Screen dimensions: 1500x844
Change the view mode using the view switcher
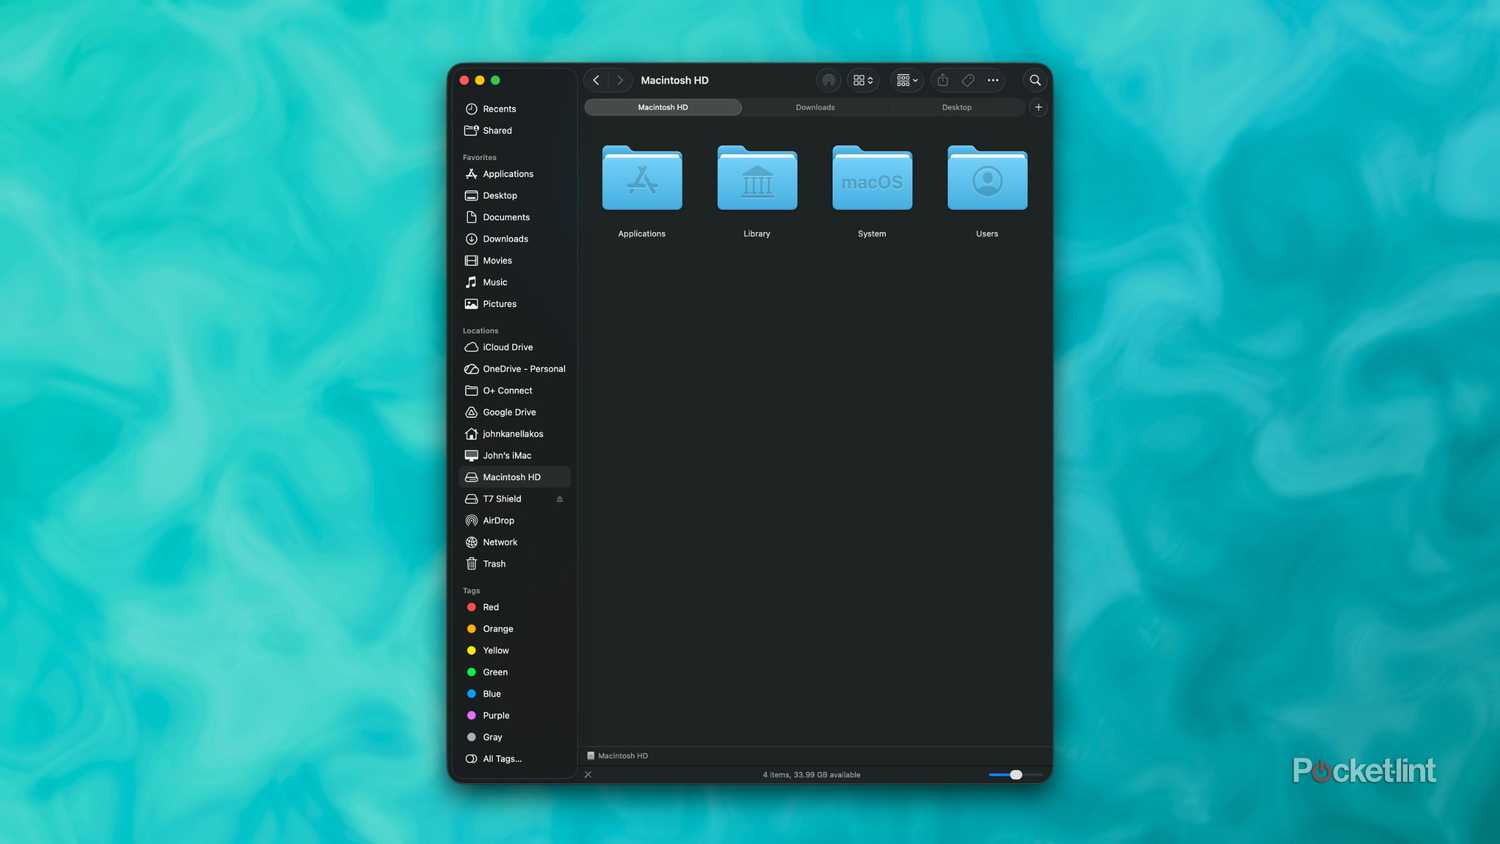(862, 80)
